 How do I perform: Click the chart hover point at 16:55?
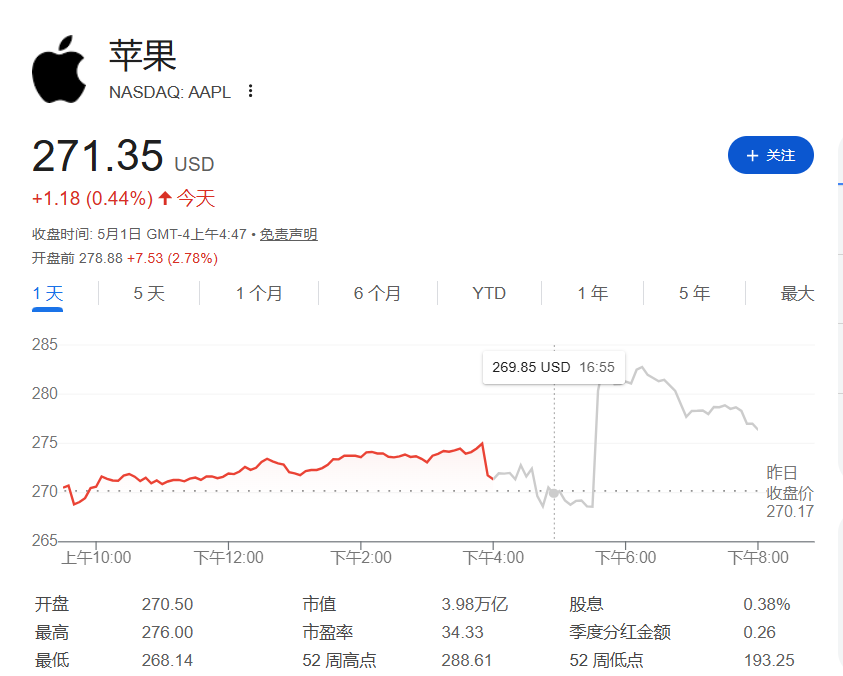point(554,493)
